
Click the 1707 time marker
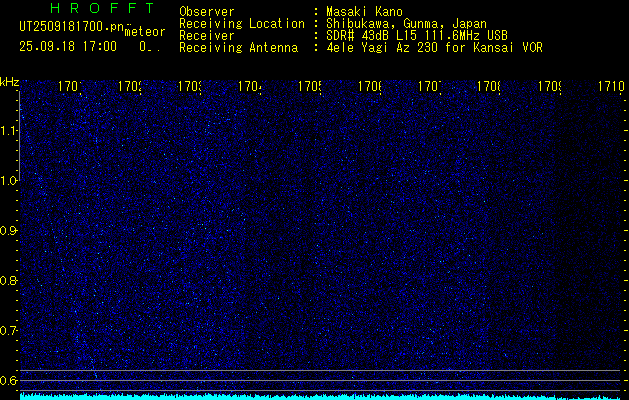click(x=430, y=87)
